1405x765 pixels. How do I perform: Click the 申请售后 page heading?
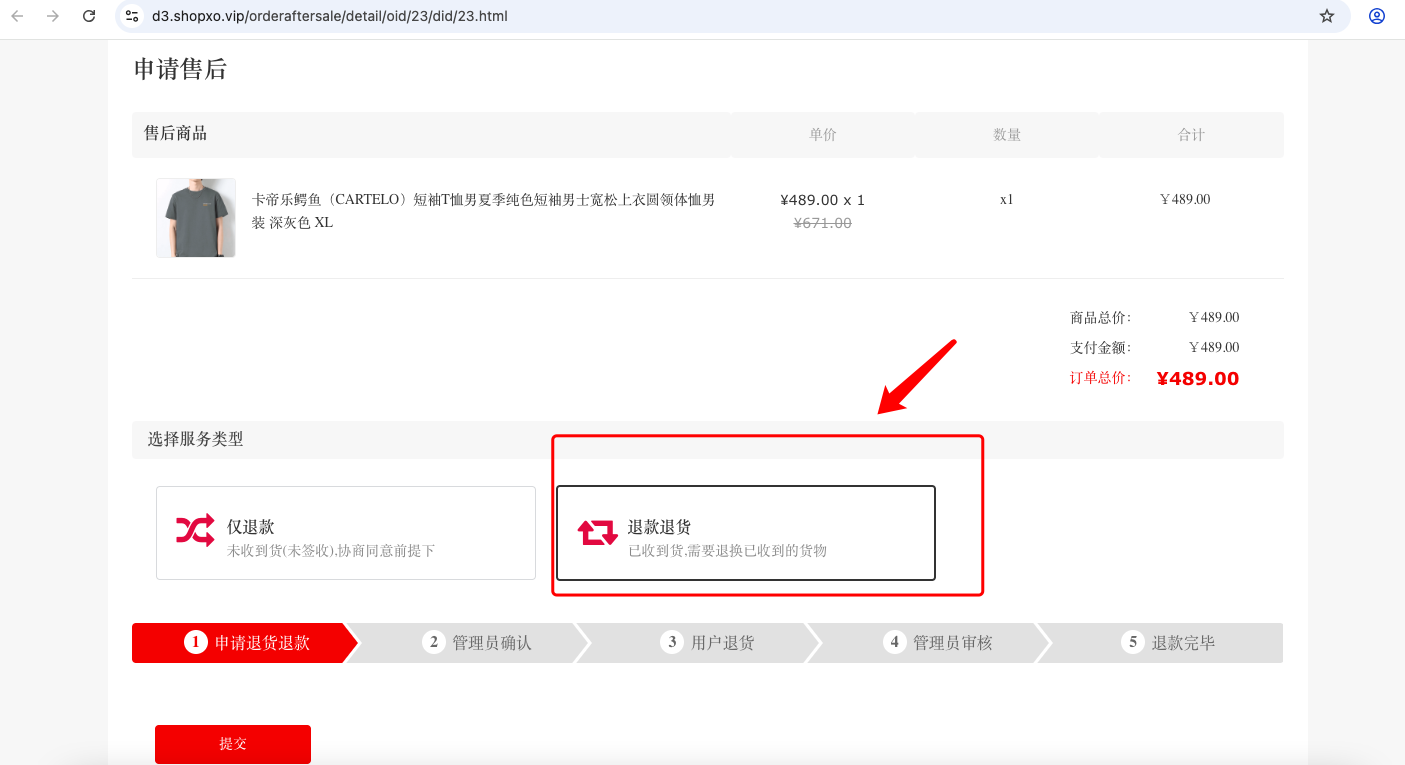coord(180,69)
